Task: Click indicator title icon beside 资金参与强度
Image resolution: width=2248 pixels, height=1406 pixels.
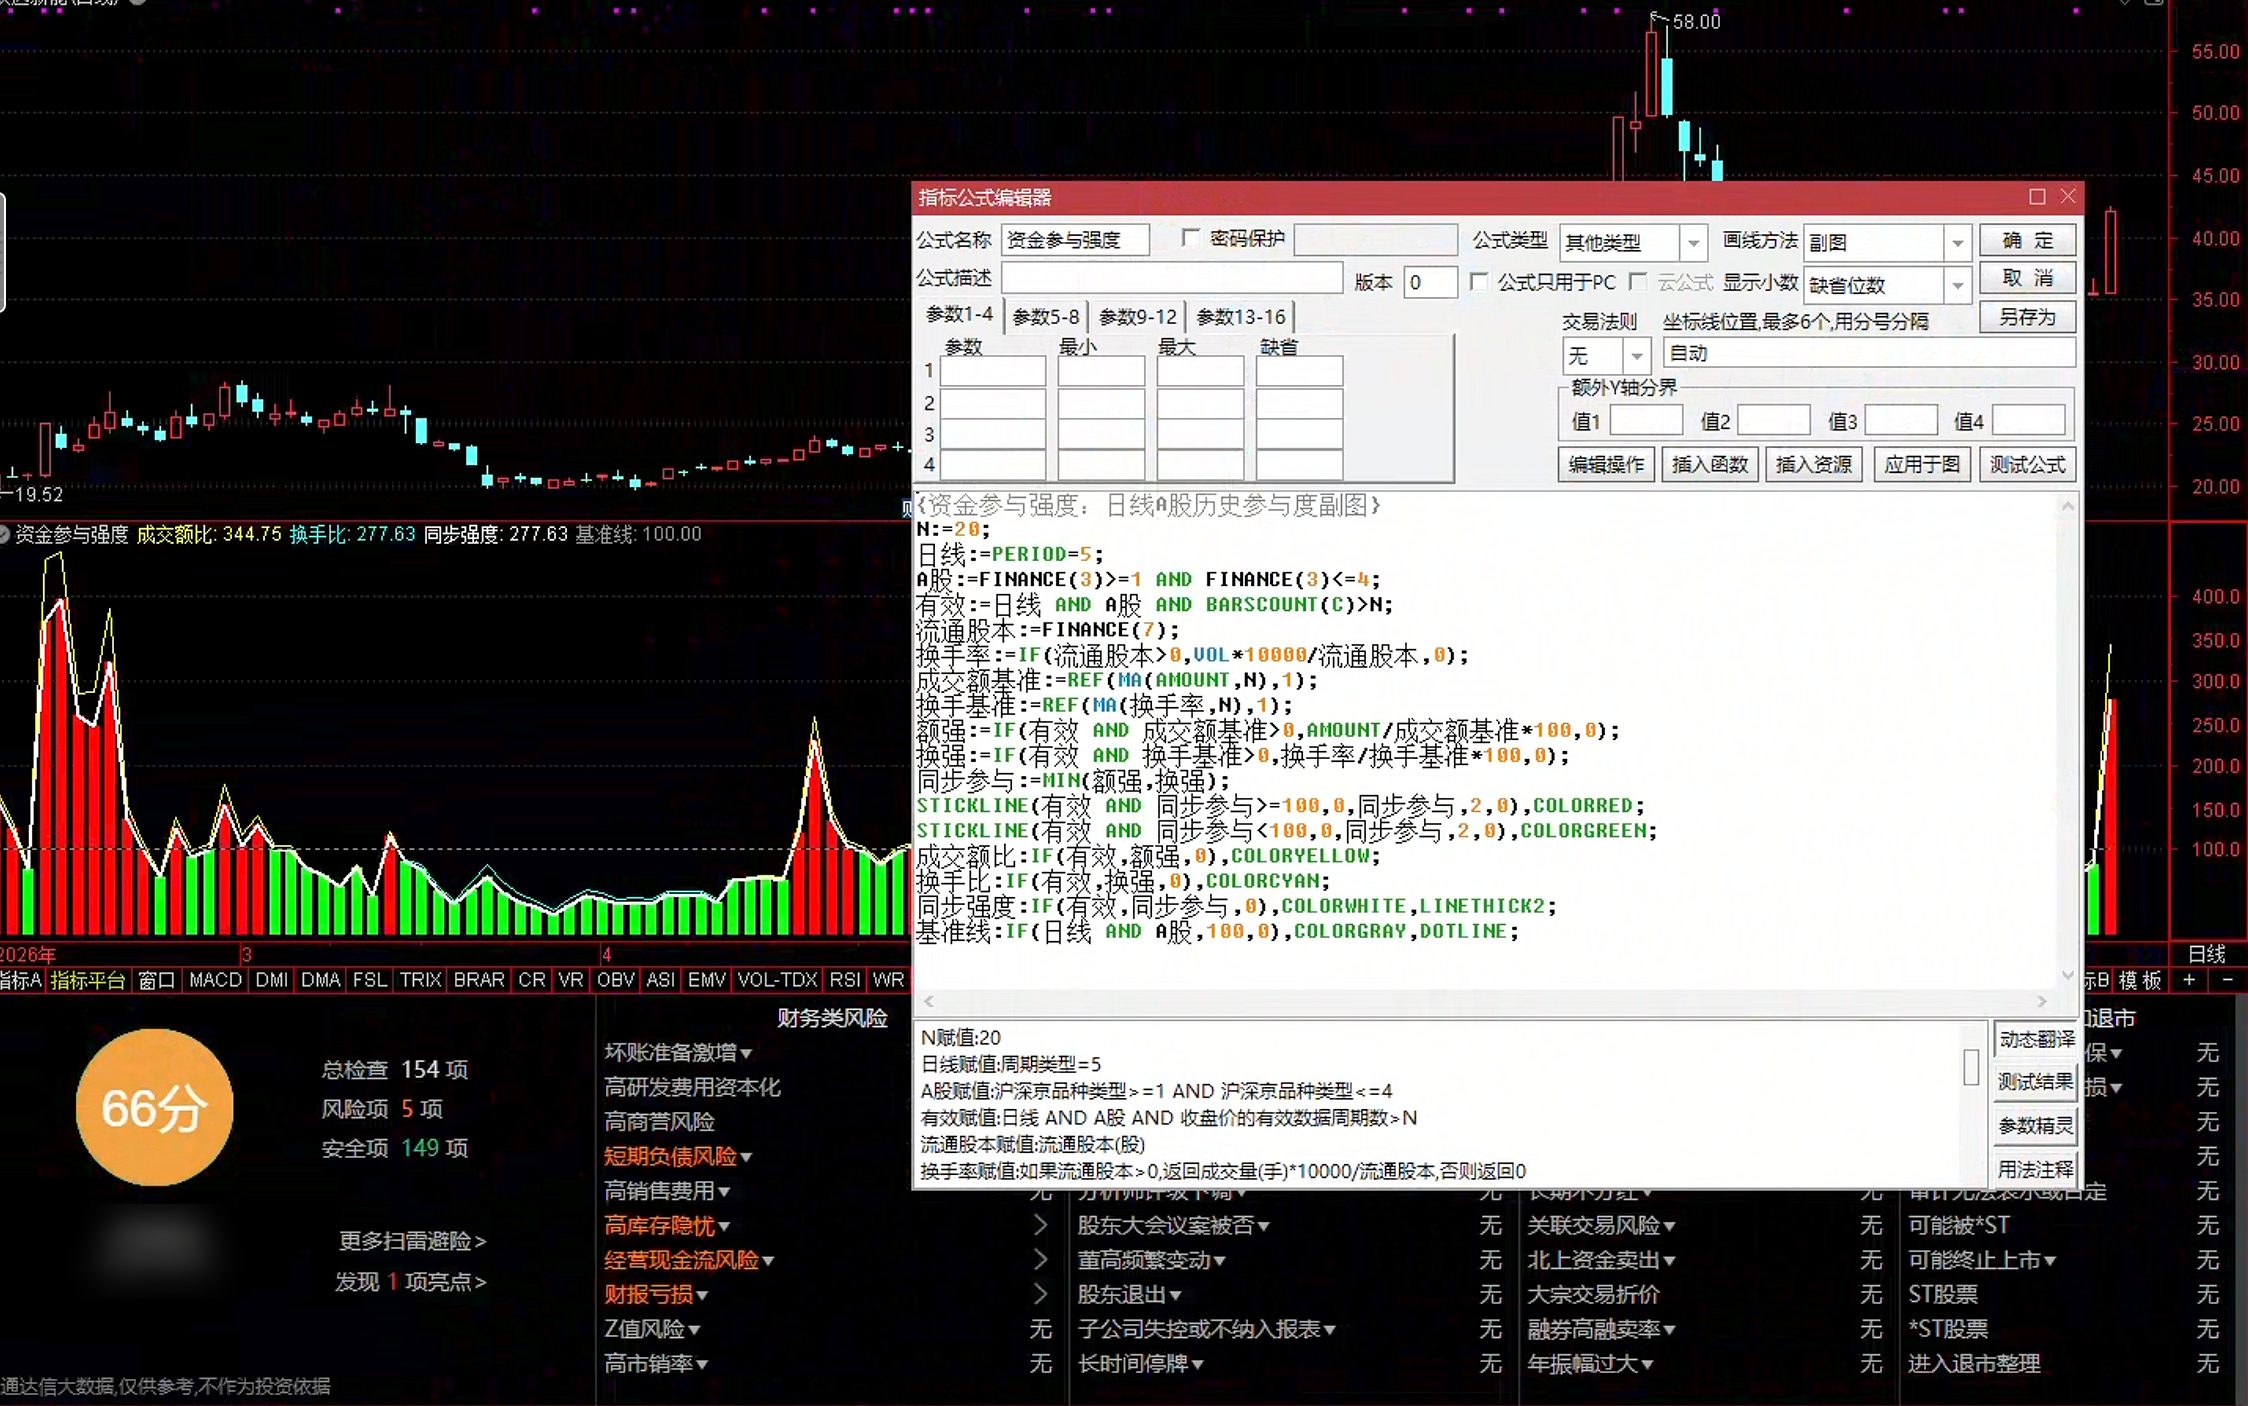Action: [4, 535]
